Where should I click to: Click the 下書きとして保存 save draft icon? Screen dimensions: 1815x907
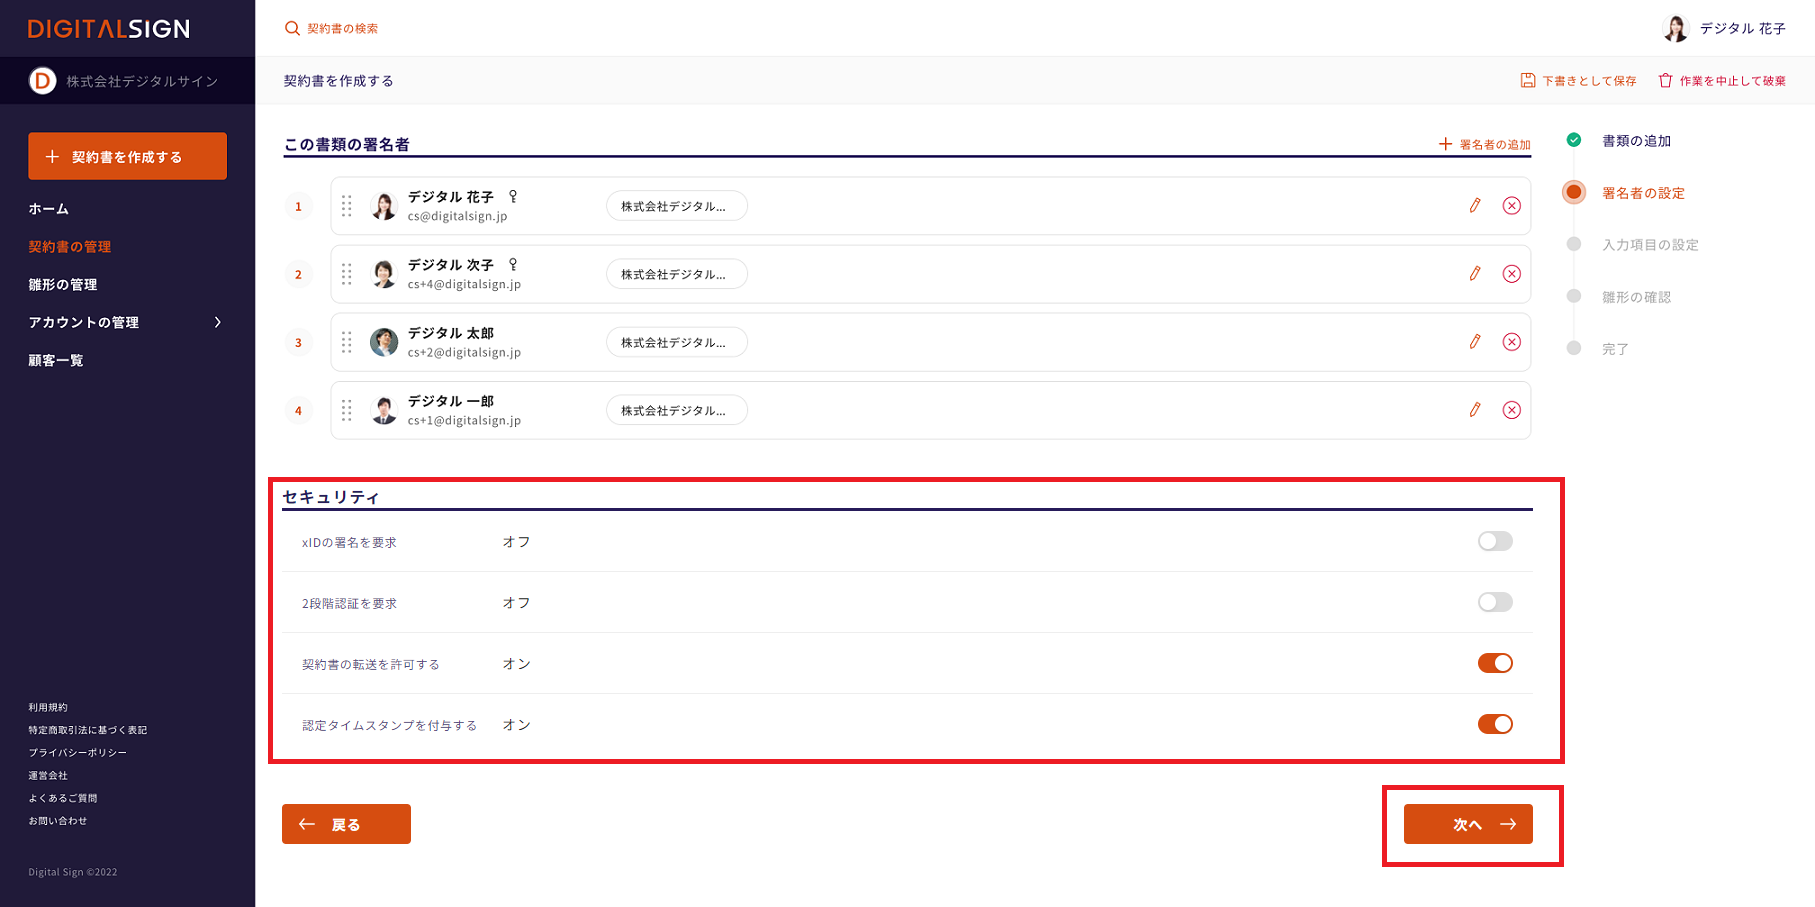coord(1527,81)
